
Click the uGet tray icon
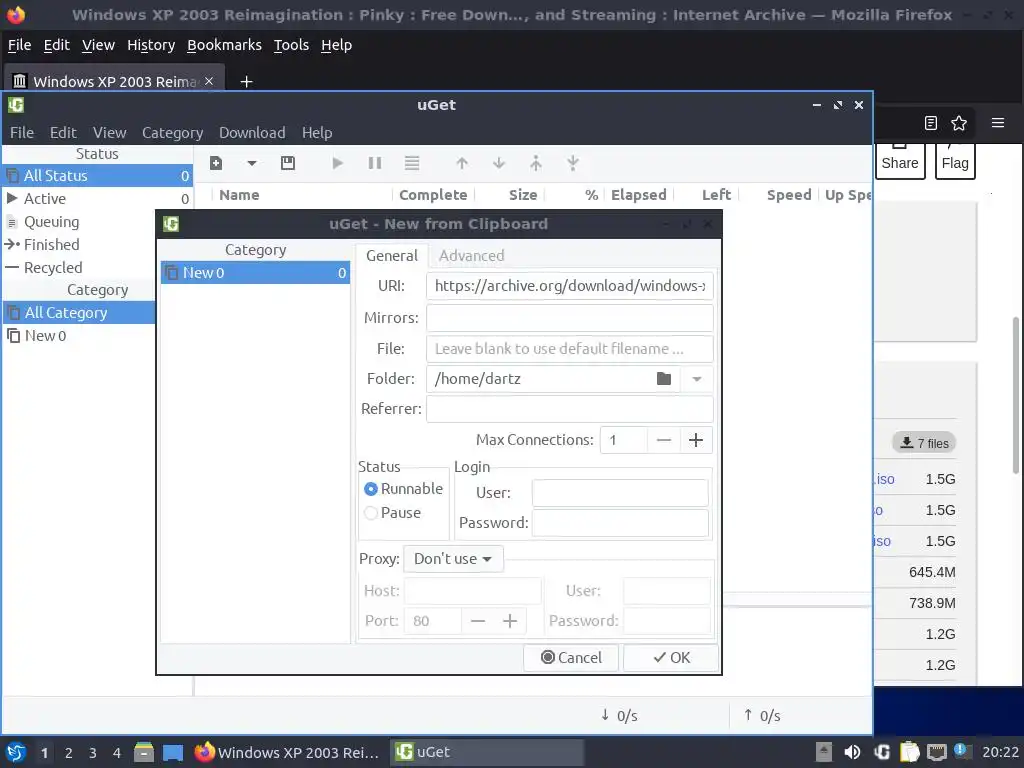click(882, 752)
